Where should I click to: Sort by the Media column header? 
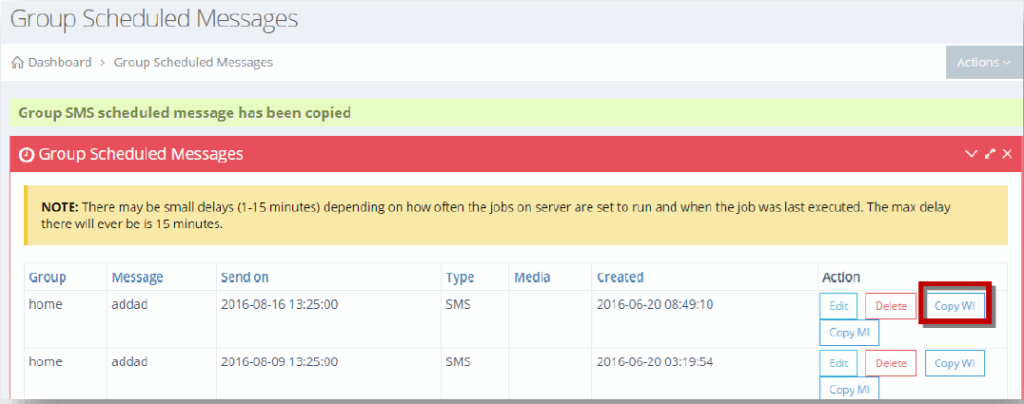click(x=532, y=277)
